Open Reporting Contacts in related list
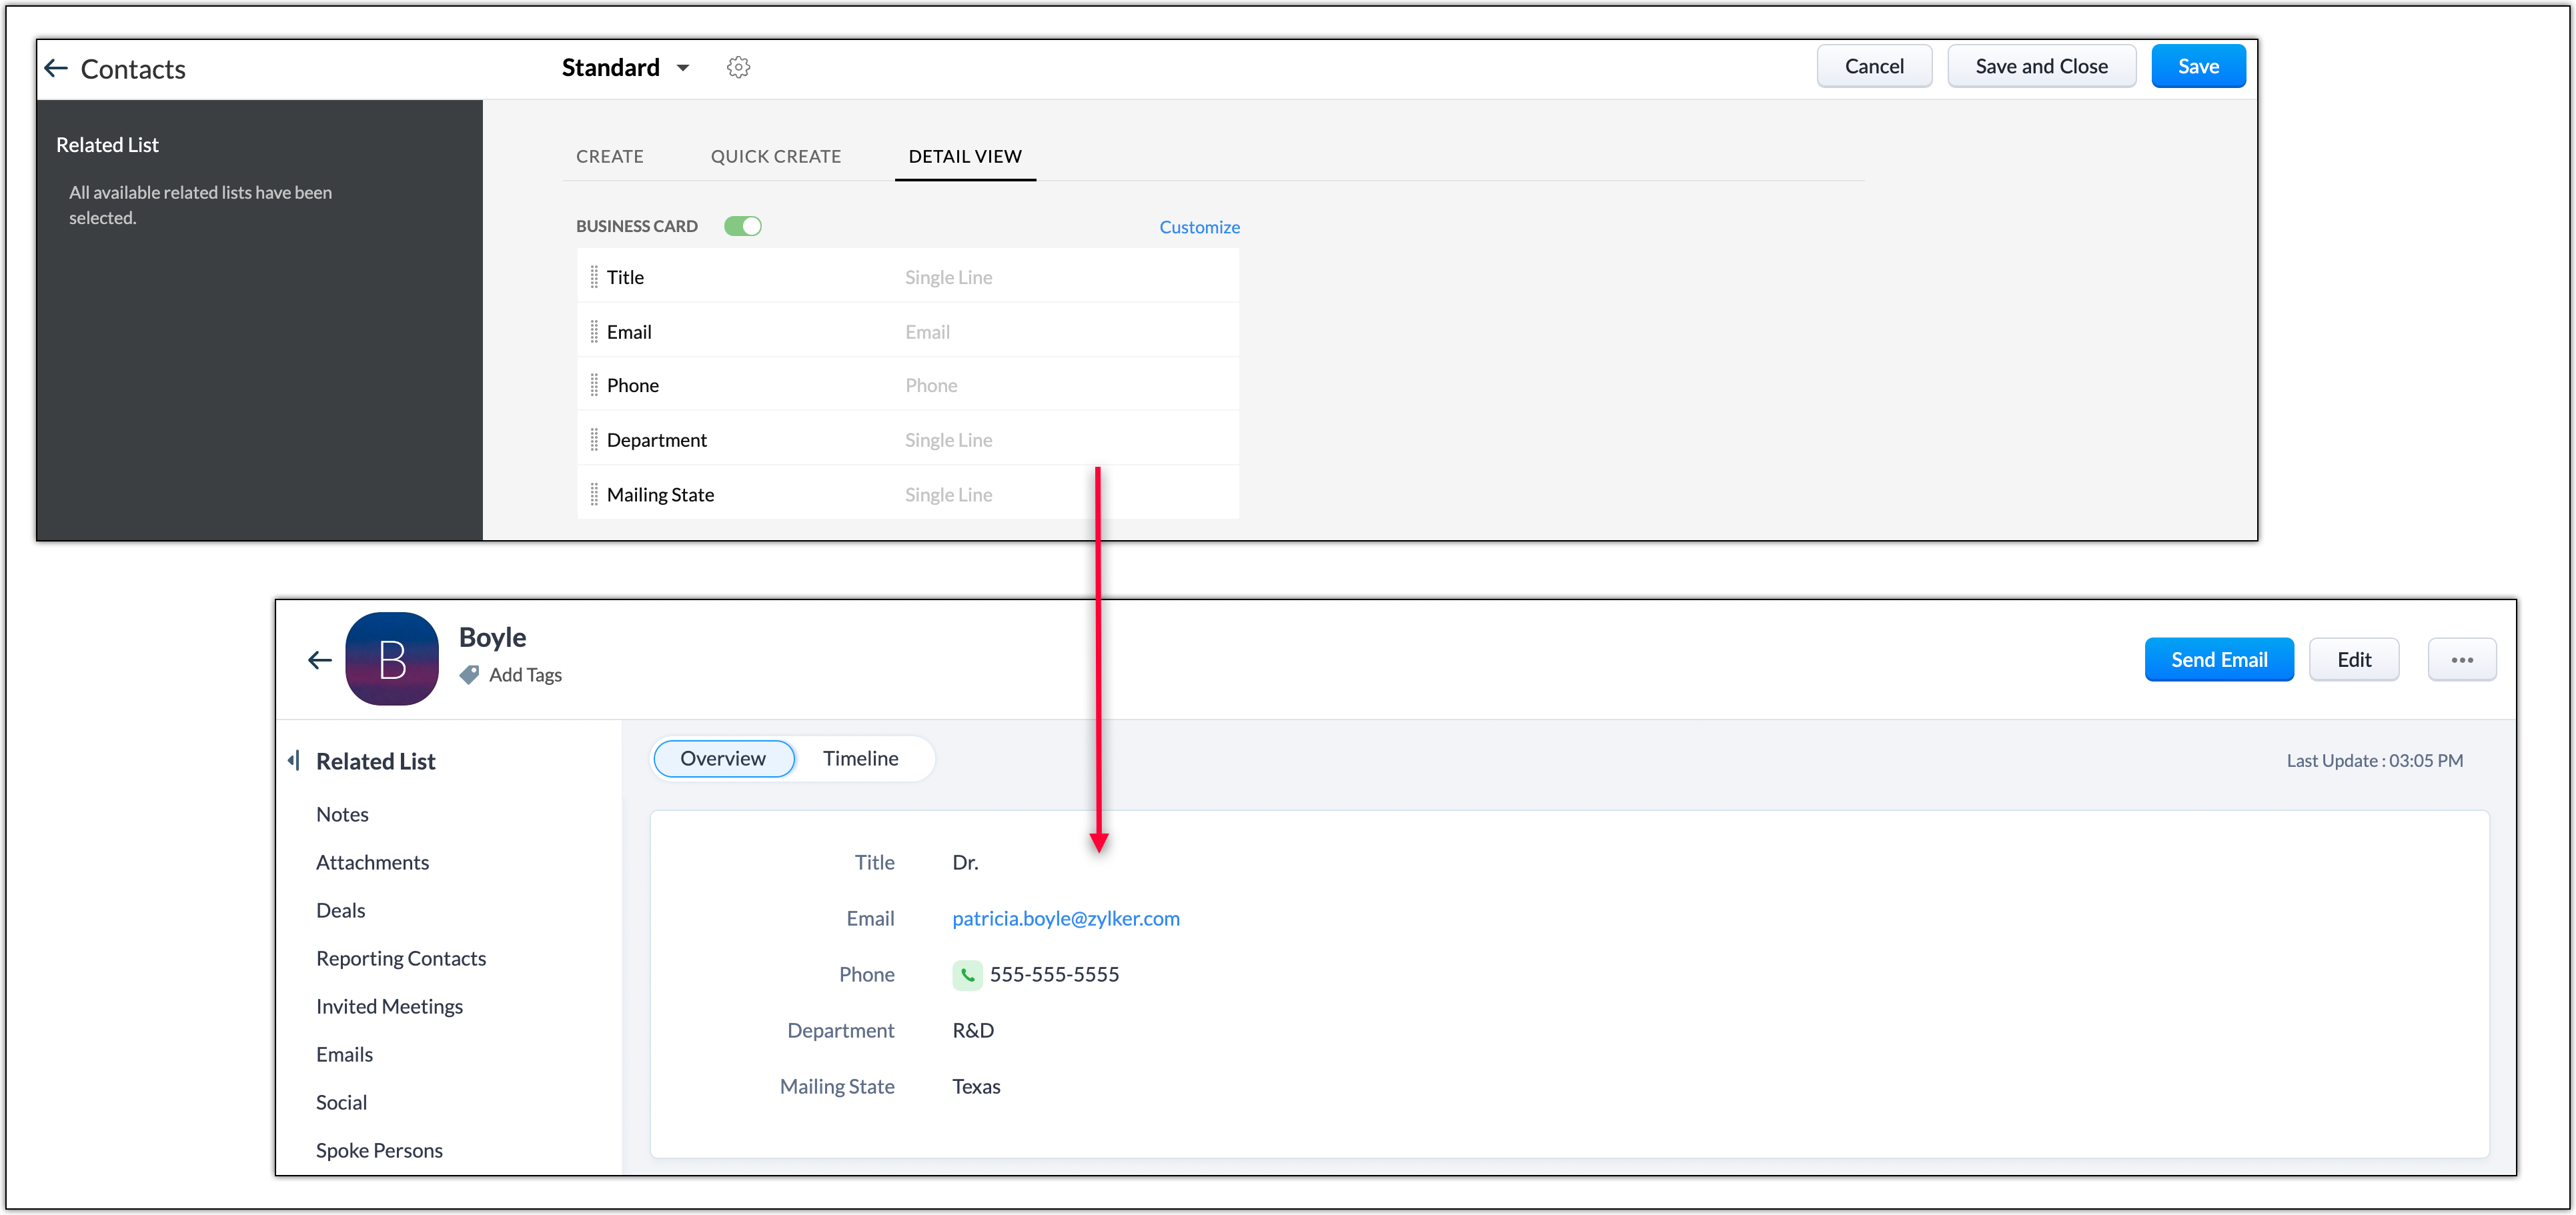Image resolution: width=2576 pixels, height=1215 pixels. pos(401,958)
